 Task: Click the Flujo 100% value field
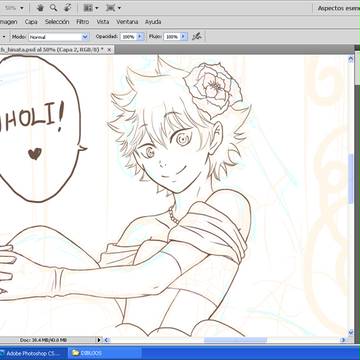tap(172, 37)
